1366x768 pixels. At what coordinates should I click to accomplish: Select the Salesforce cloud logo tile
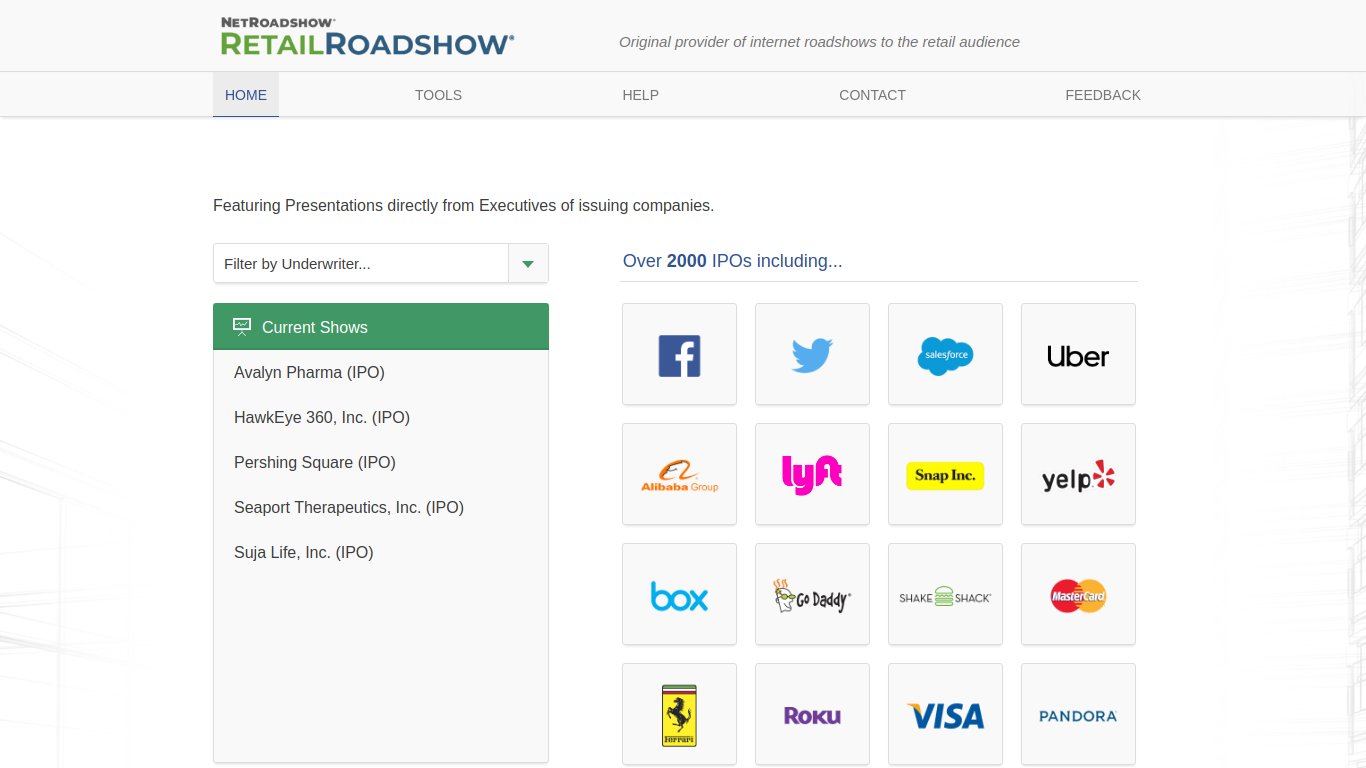pyautogui.click(x=945, y=354)
